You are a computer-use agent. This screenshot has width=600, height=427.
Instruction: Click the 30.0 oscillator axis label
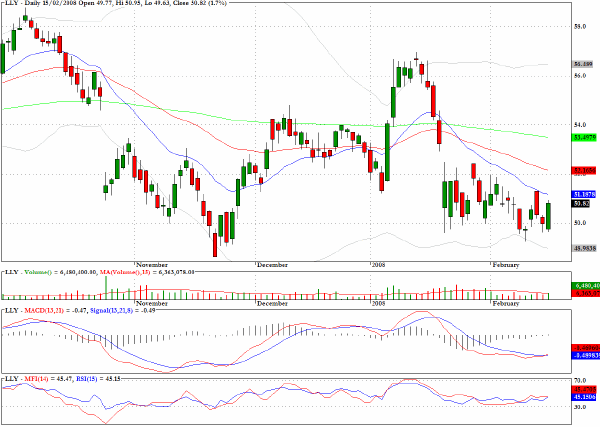[580, 407]
